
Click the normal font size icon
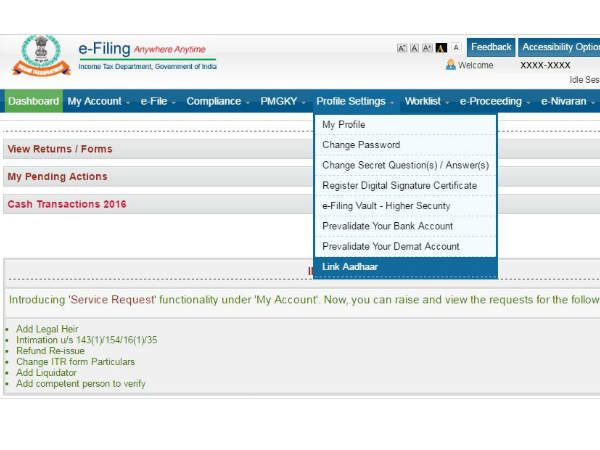click(x=414, y=47)
